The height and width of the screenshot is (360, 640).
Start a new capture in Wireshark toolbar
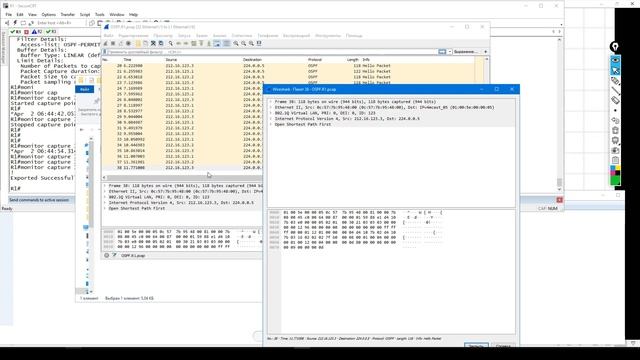point(106,43)
